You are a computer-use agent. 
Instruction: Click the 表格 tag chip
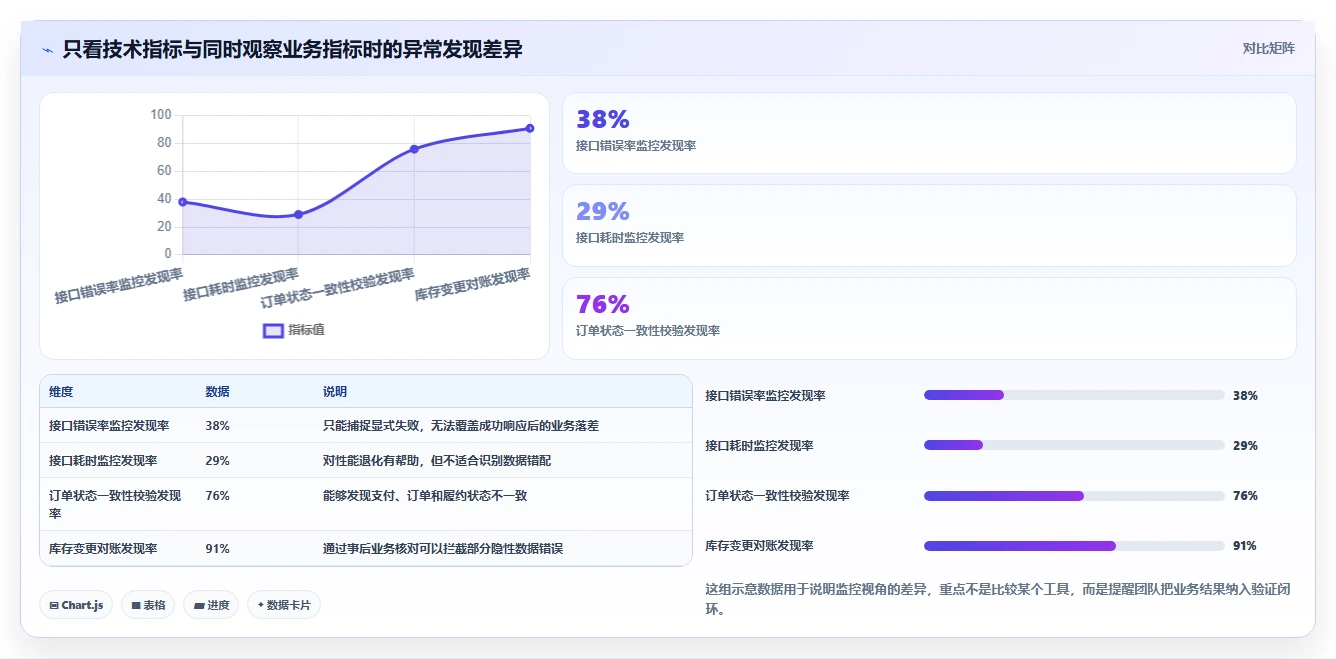click(148, 605)
